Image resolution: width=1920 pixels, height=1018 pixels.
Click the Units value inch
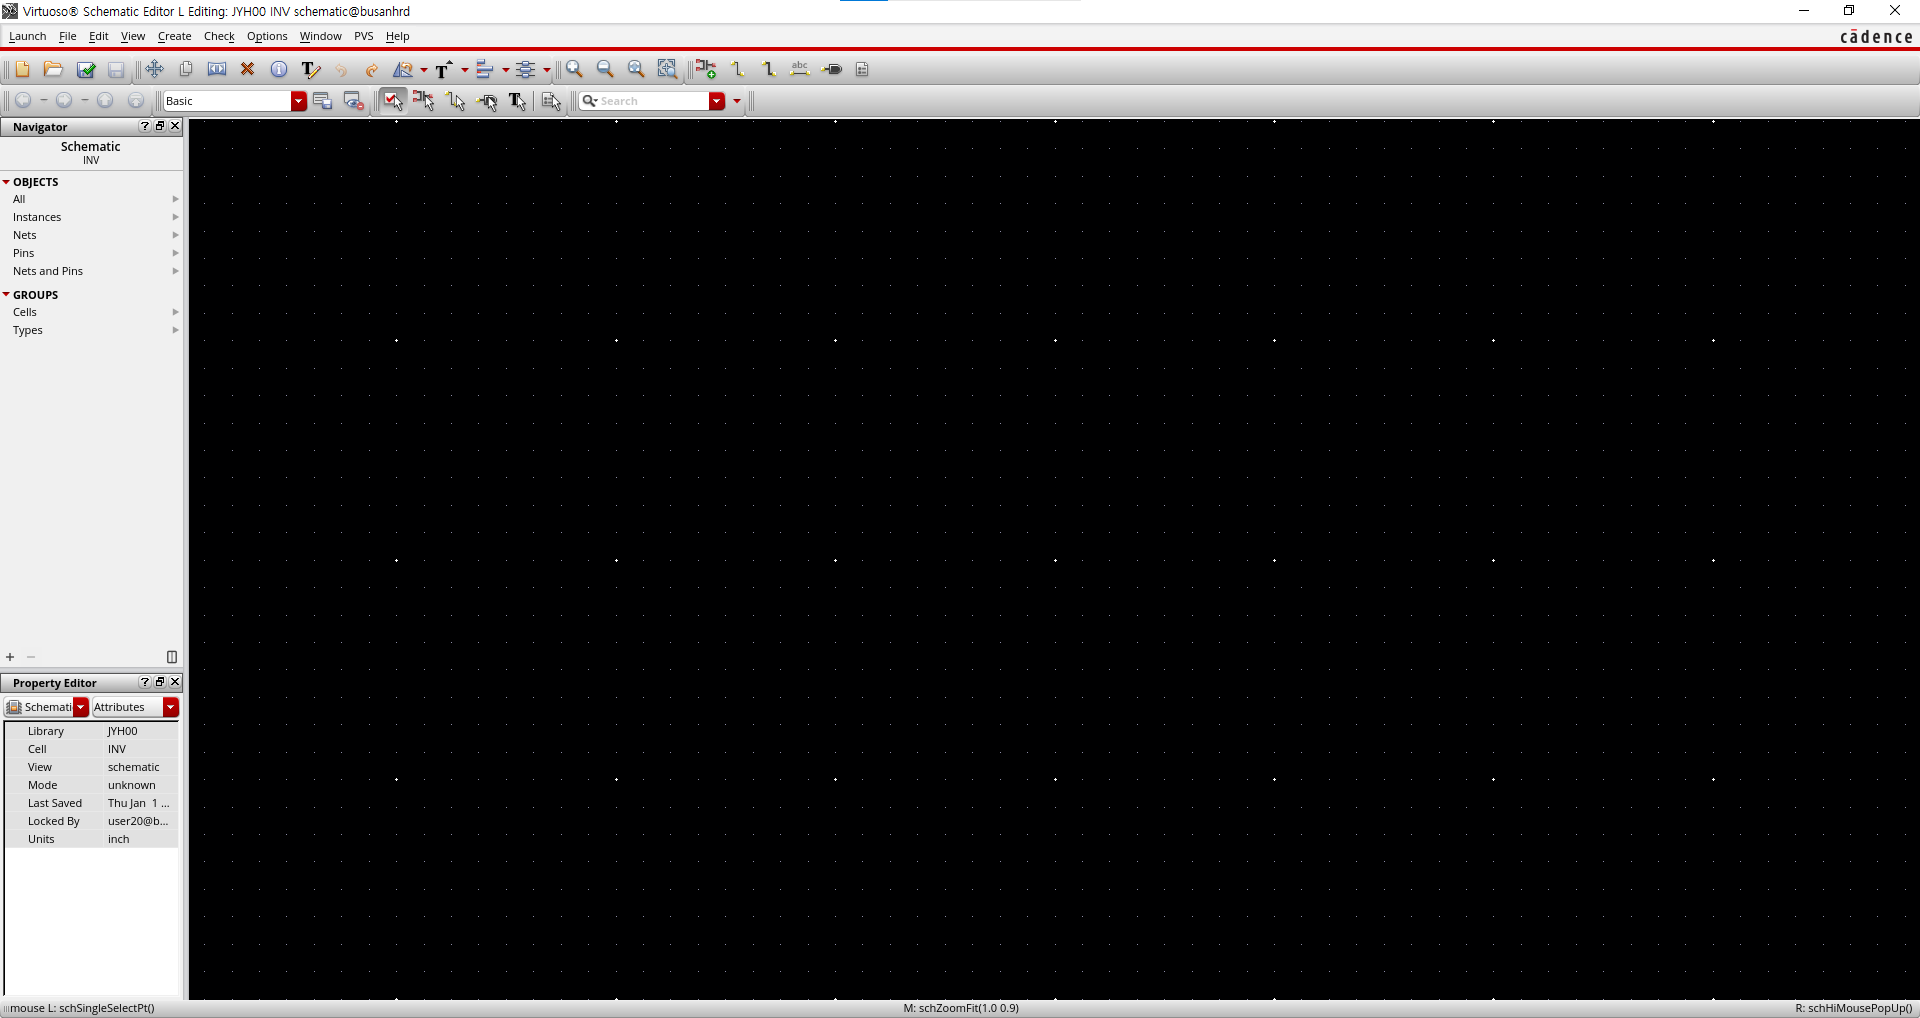(x=119, y=839)
